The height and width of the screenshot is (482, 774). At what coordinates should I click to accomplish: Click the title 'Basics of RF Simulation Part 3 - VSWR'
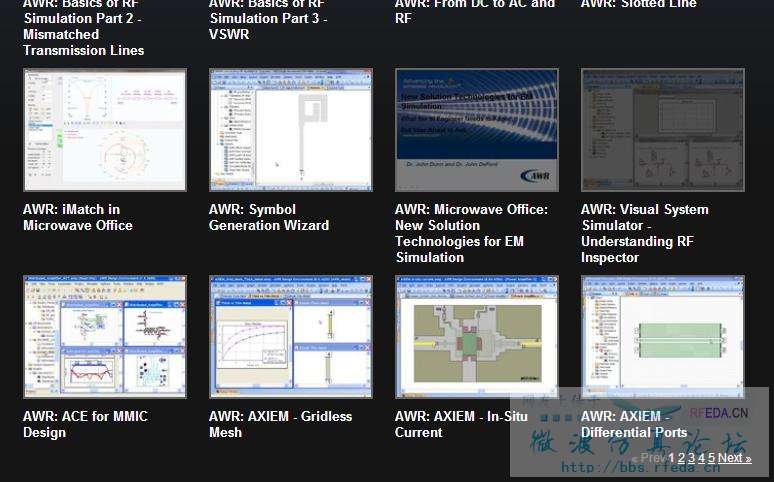tap(268, 19)
